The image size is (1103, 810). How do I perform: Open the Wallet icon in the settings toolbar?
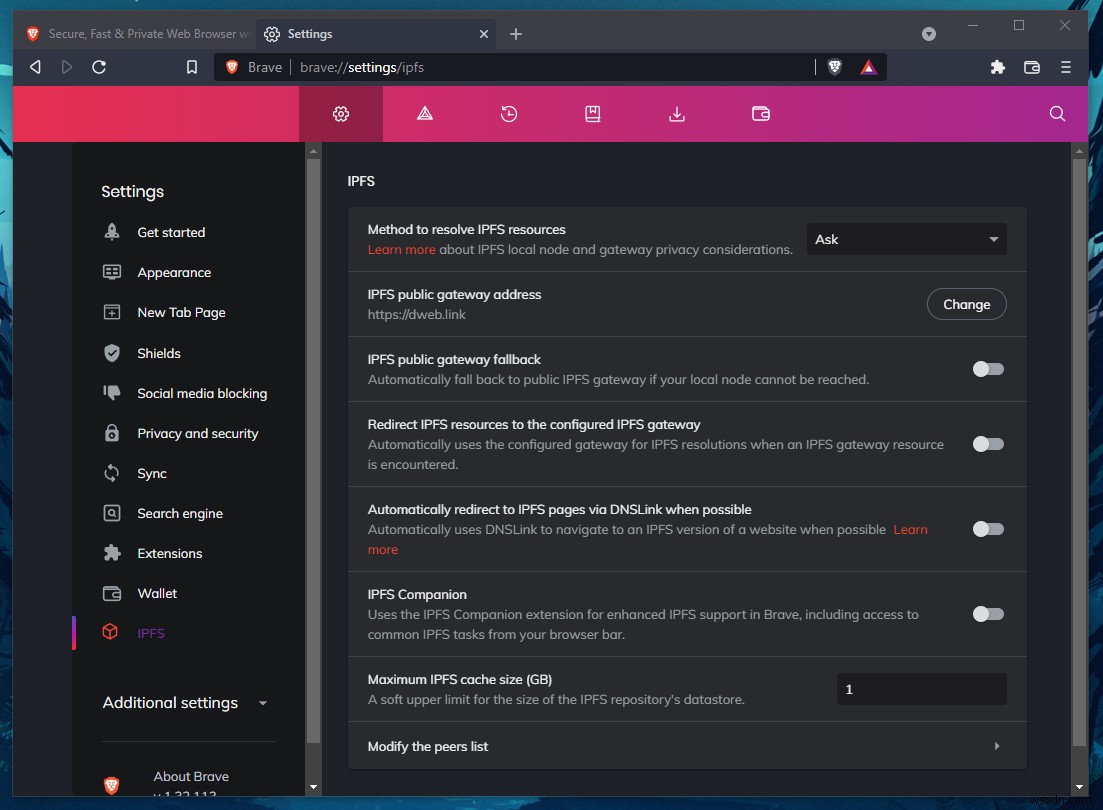(x=761, y=114)
